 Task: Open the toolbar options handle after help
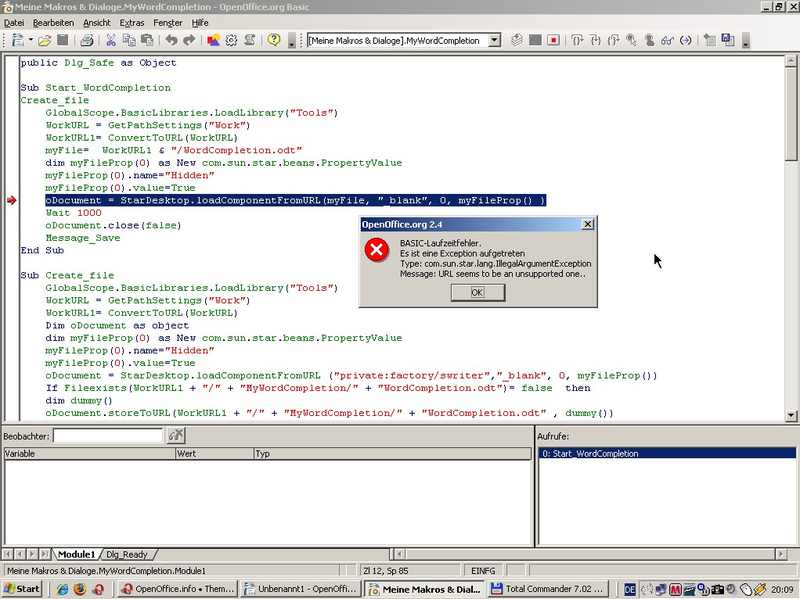[x=292, y=41]
